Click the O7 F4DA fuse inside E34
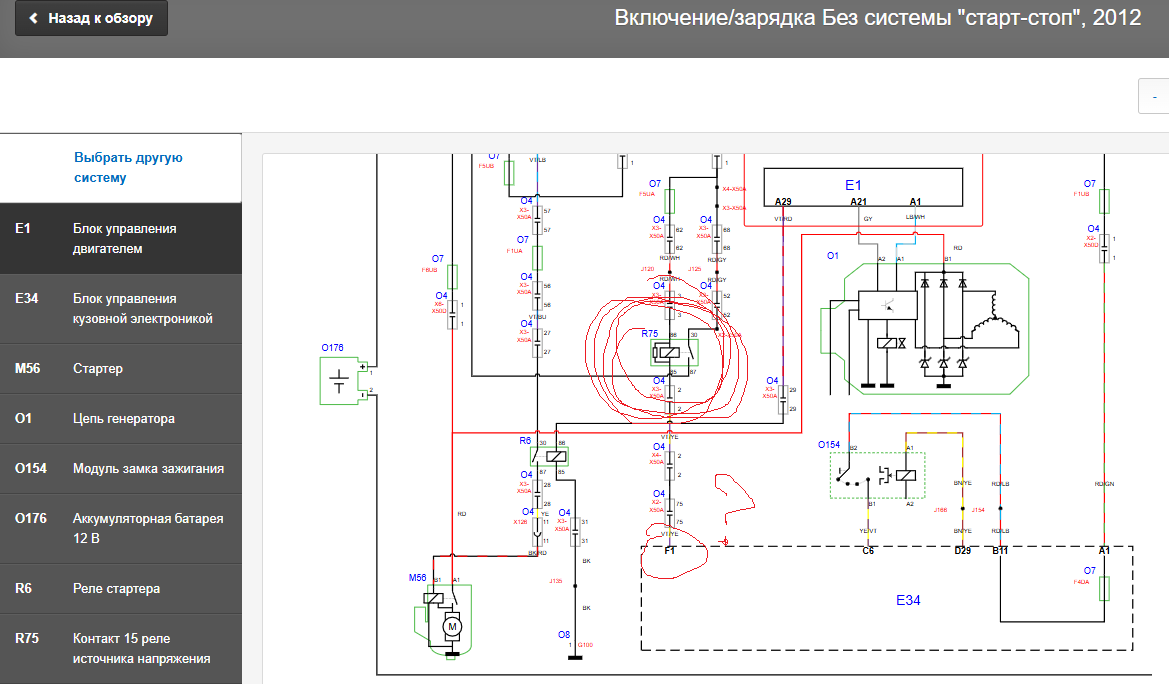This screenshot has height=684, width=1169. [x=1104, y=589]
